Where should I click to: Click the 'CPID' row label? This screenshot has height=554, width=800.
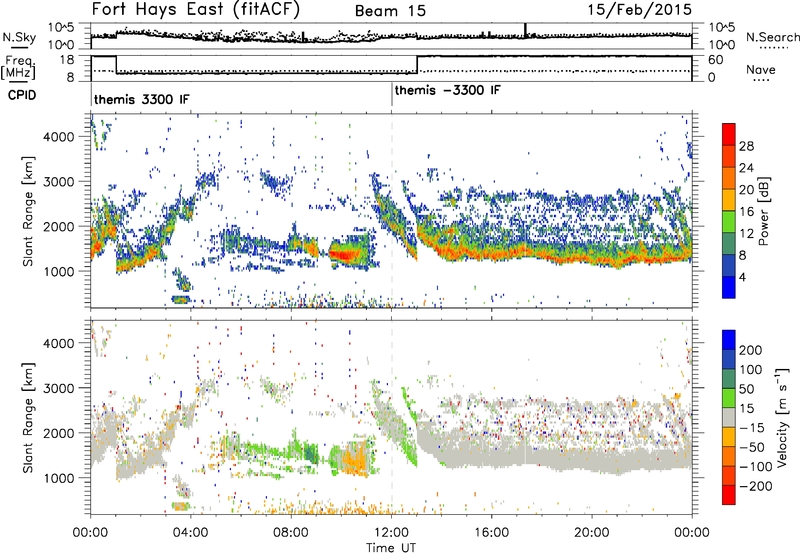(22, 95)
